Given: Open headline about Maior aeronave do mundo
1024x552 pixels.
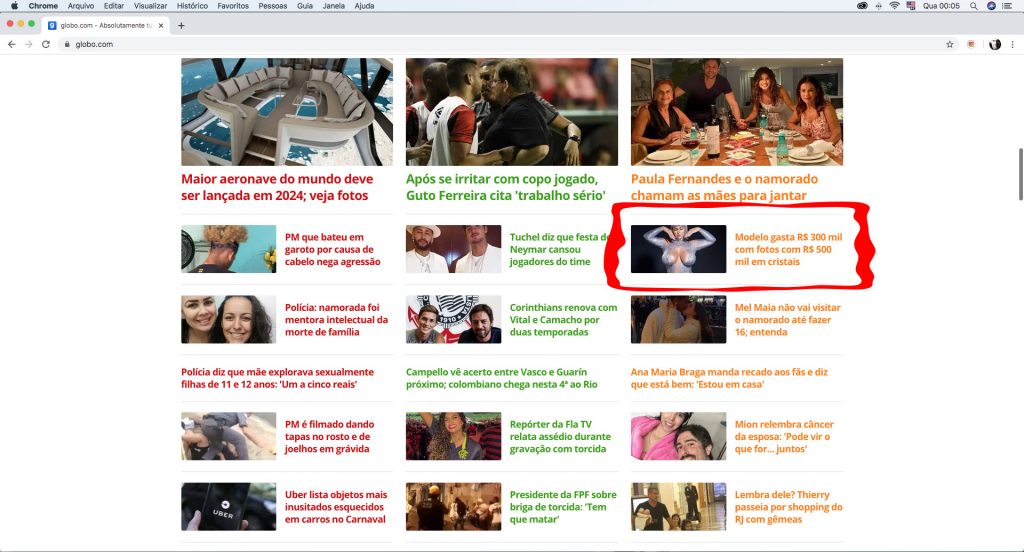Looking at the screenshot, I should 277,187.
